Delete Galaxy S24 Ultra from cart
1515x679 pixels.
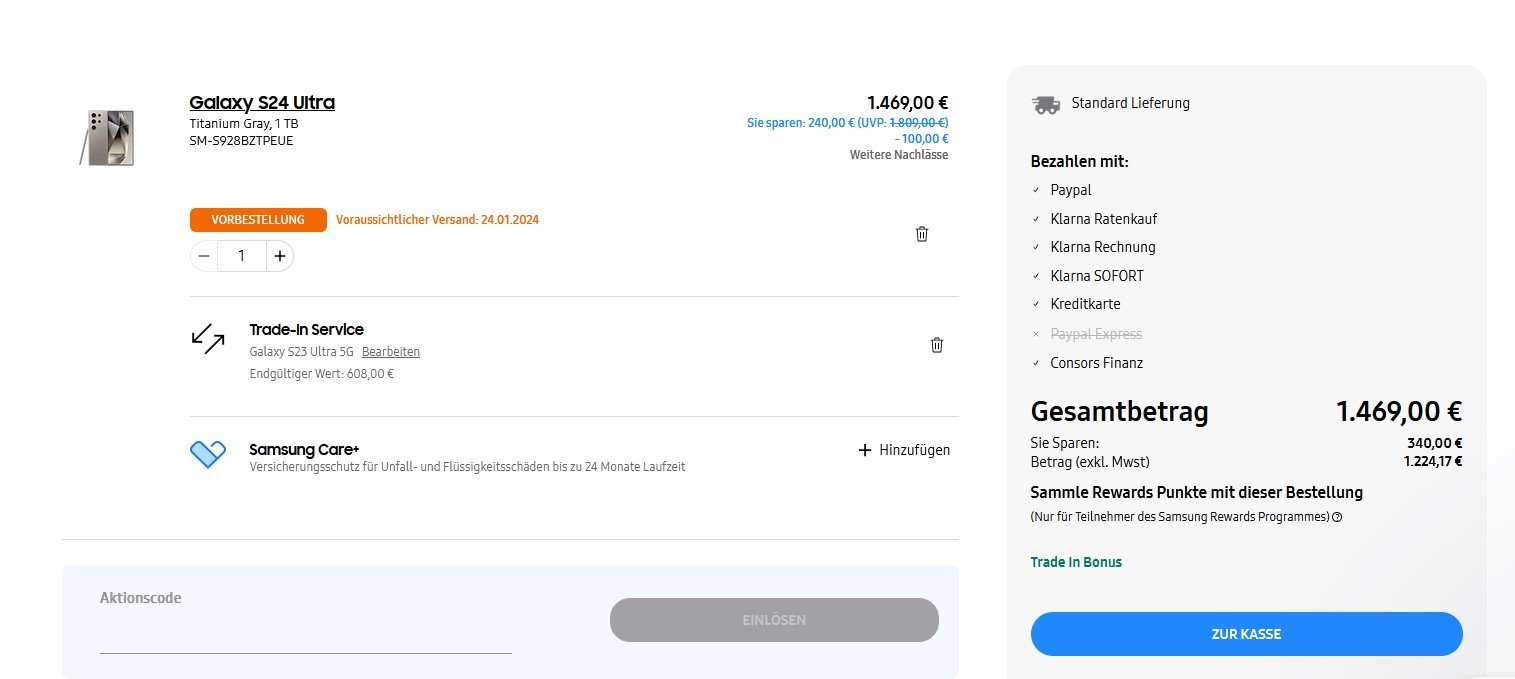pos(921,234)
